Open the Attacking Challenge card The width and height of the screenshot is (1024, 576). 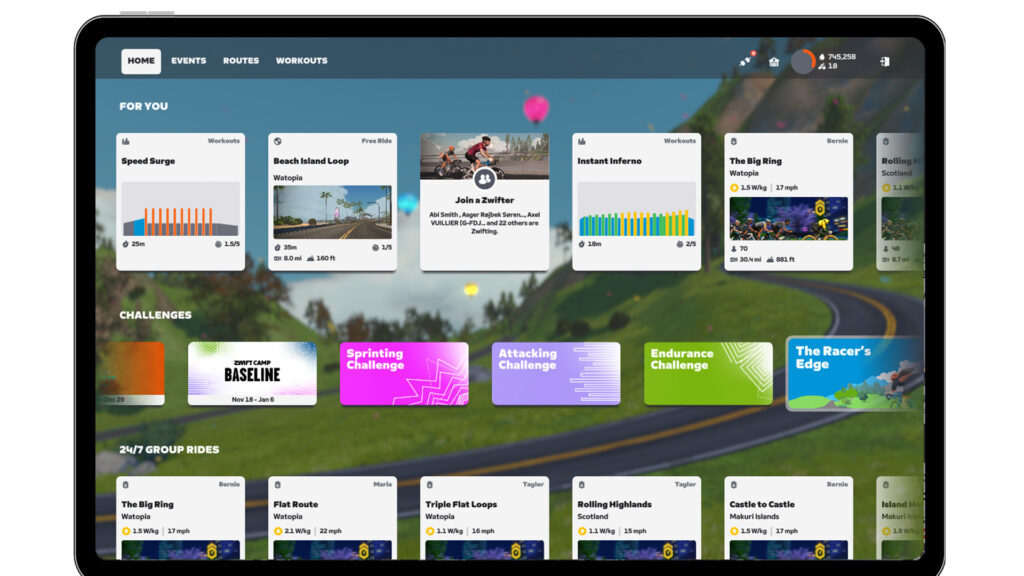[556, 374]
